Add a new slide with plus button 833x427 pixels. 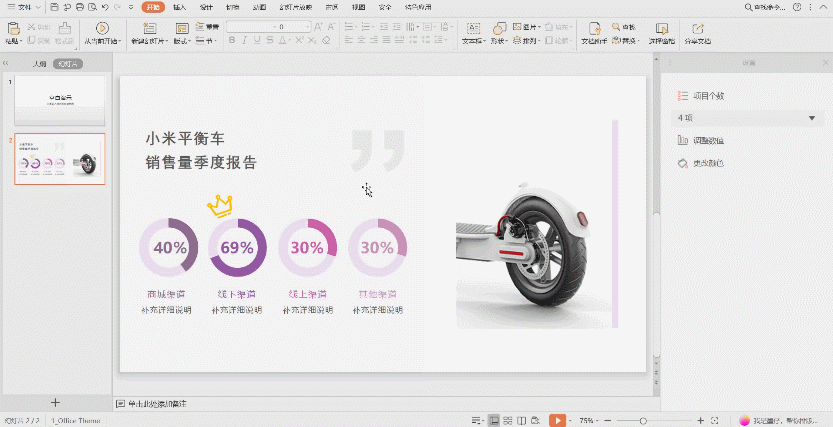[55, 403]
